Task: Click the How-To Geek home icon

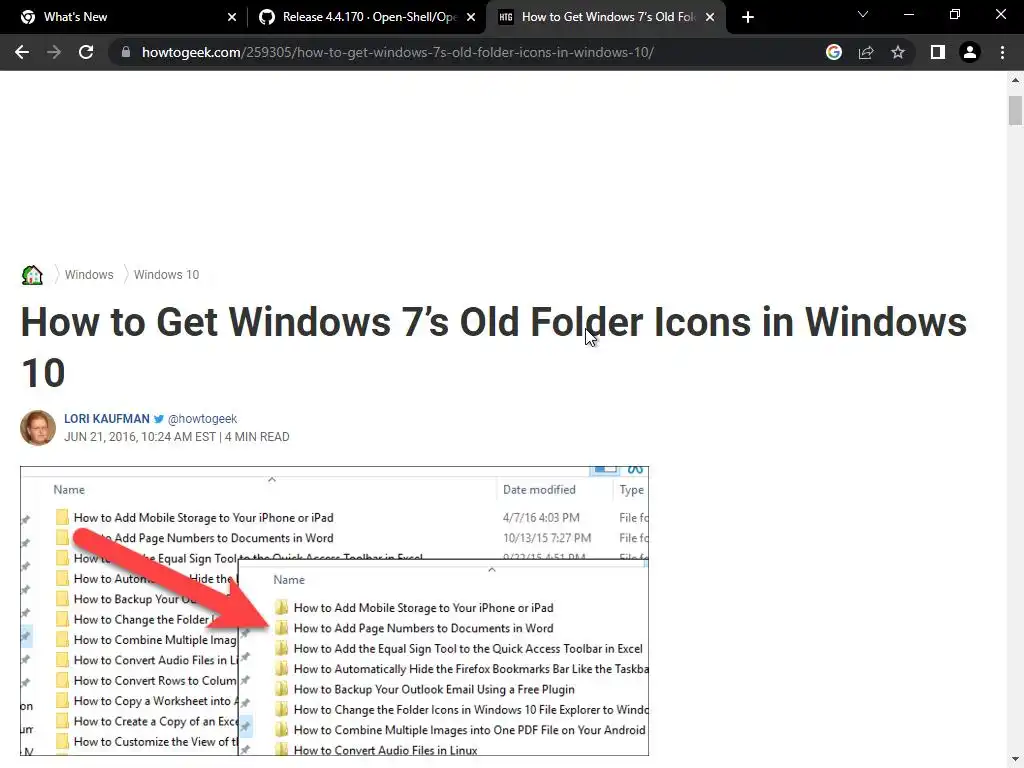Action: [32, 275]
